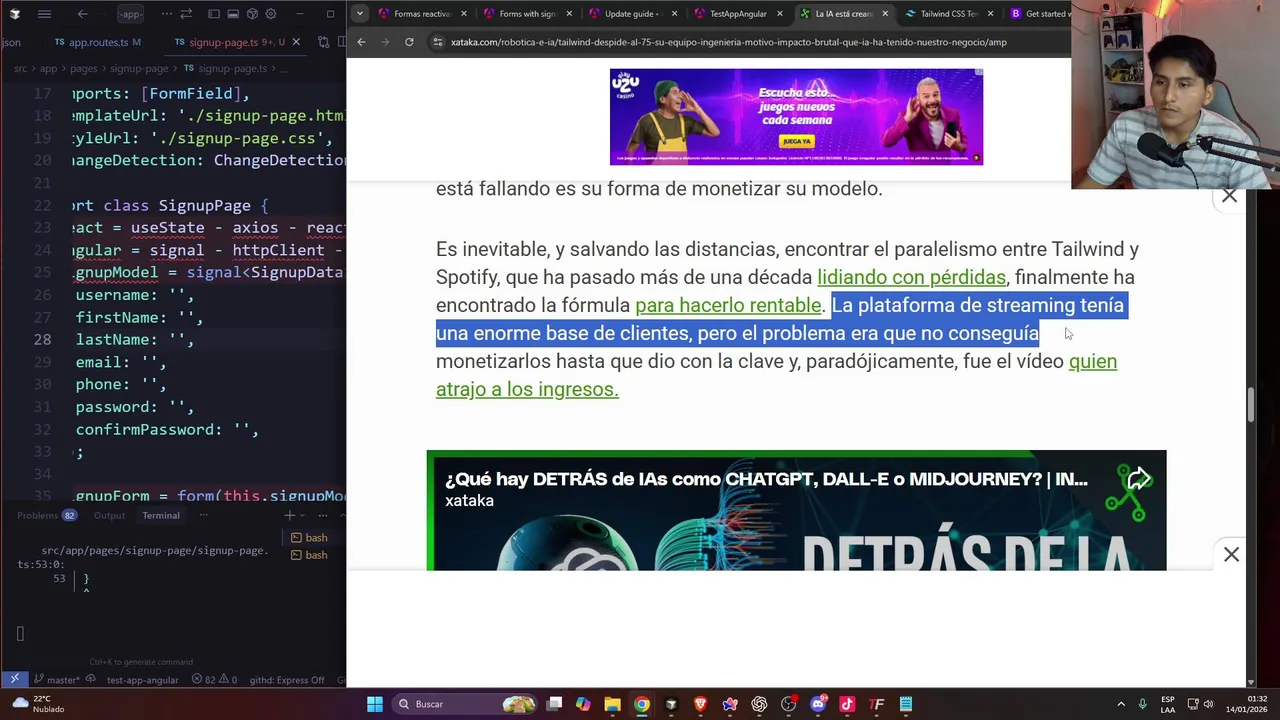
Task: Open the 'lidiando con pérdidas' link
Action: point(911,277)
